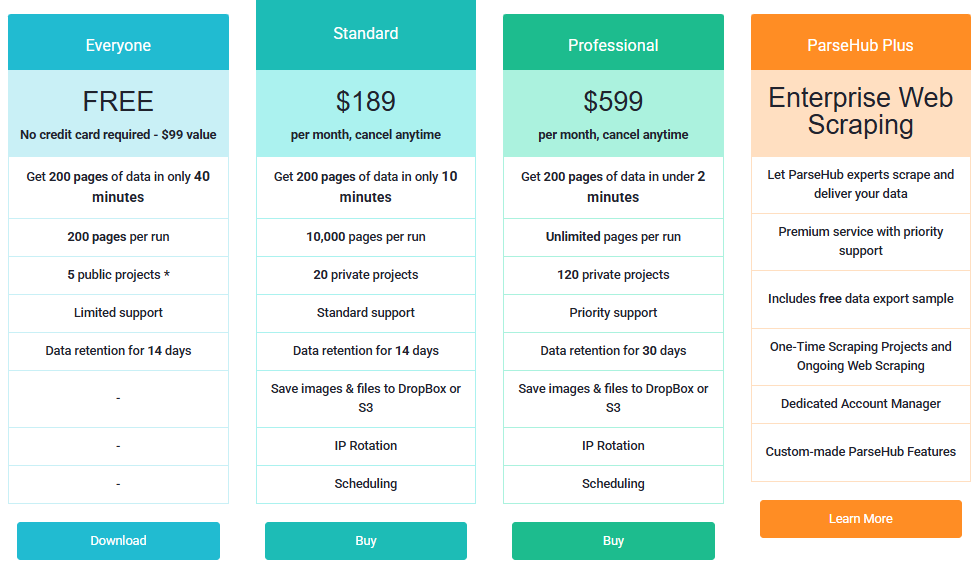Click the orange Learn More button
The width and height of the screenshot is (976, 565).
[860, 519]
